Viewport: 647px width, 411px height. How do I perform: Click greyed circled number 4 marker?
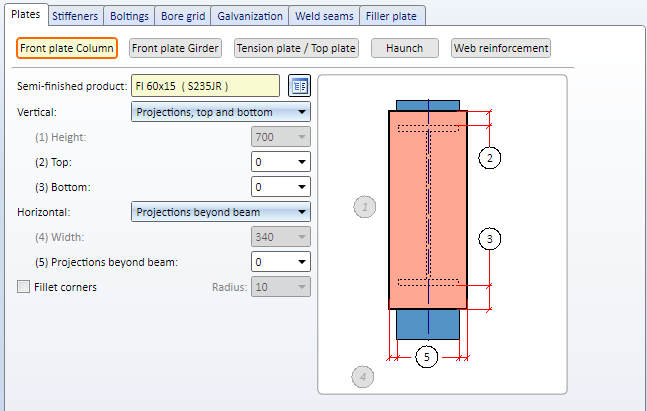pos(363,377)
